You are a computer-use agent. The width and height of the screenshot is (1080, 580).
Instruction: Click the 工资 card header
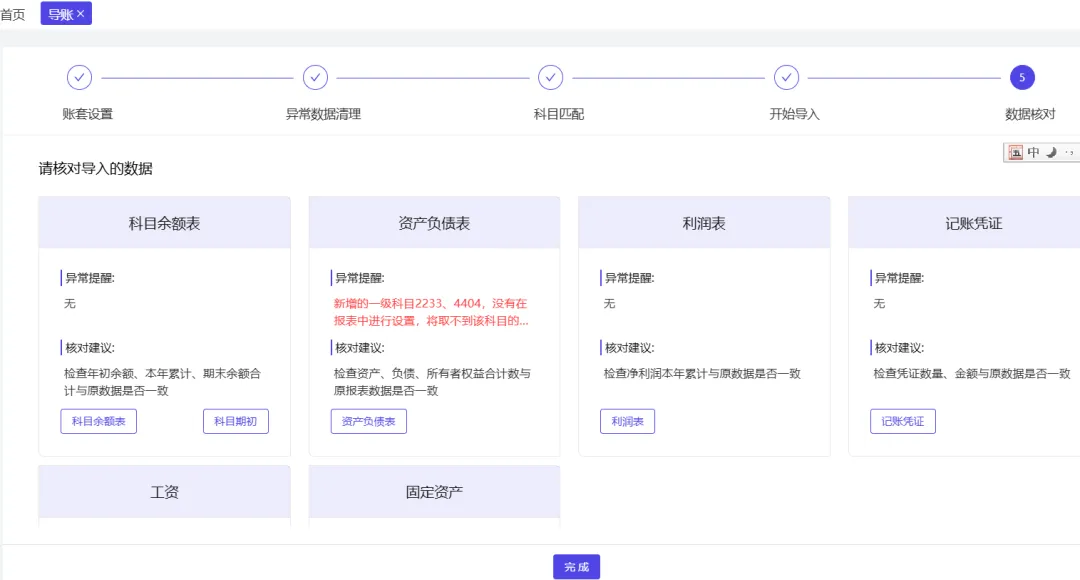click(165, 492)
